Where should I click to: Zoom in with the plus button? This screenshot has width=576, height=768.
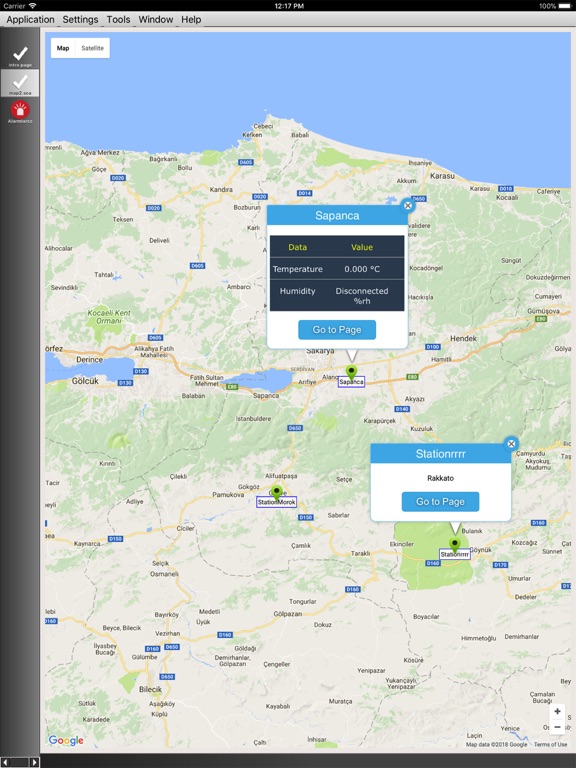557,711
